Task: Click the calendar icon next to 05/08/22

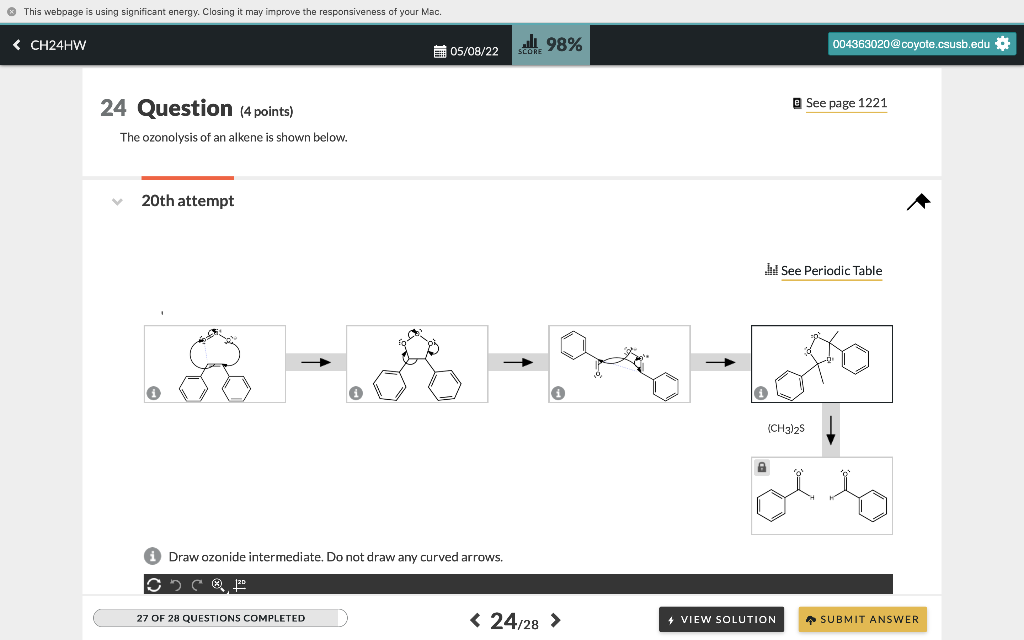Action: (438, 50)
